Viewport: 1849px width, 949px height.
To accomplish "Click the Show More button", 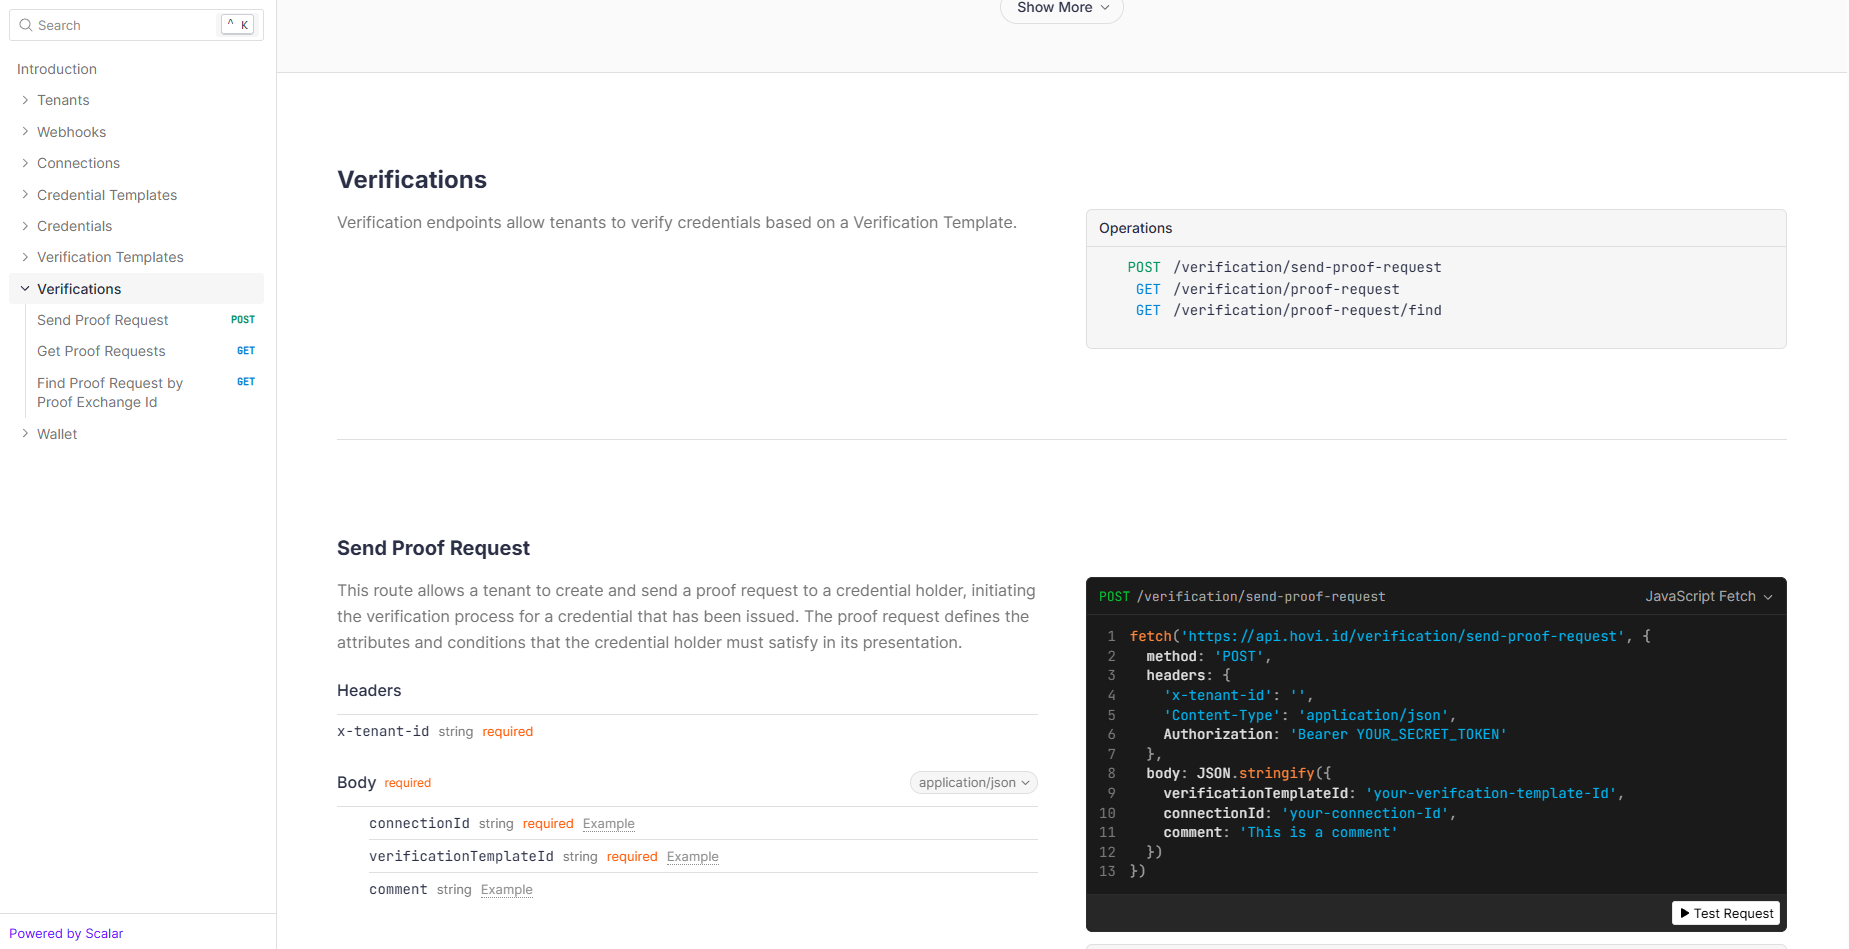I will click(1061, 8).
